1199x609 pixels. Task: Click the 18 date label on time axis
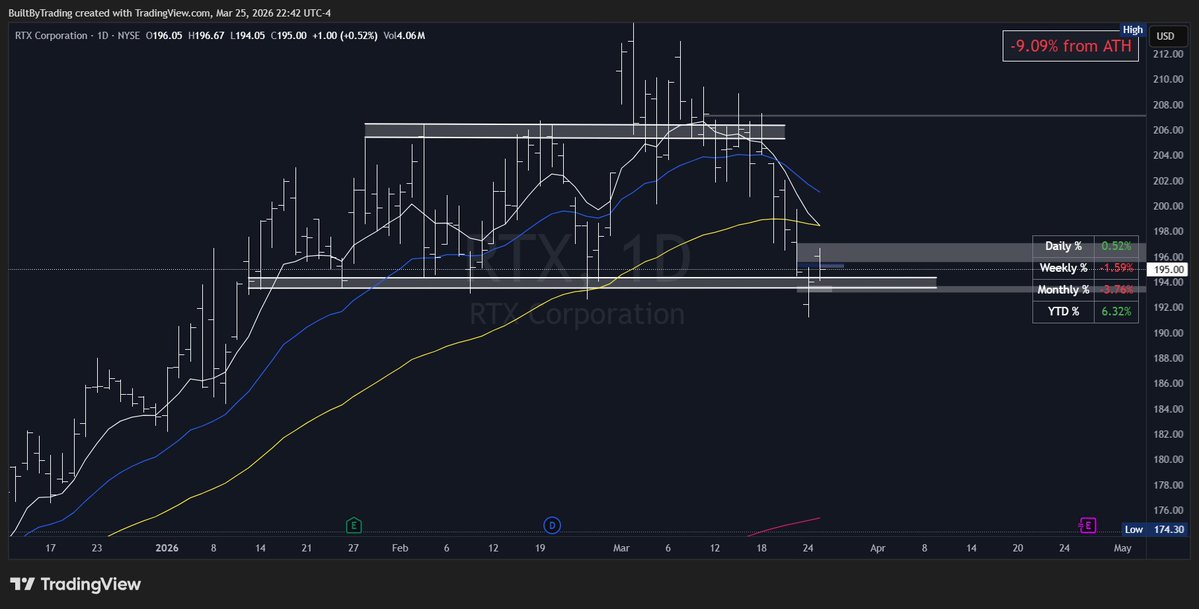(x=762, y=549)
